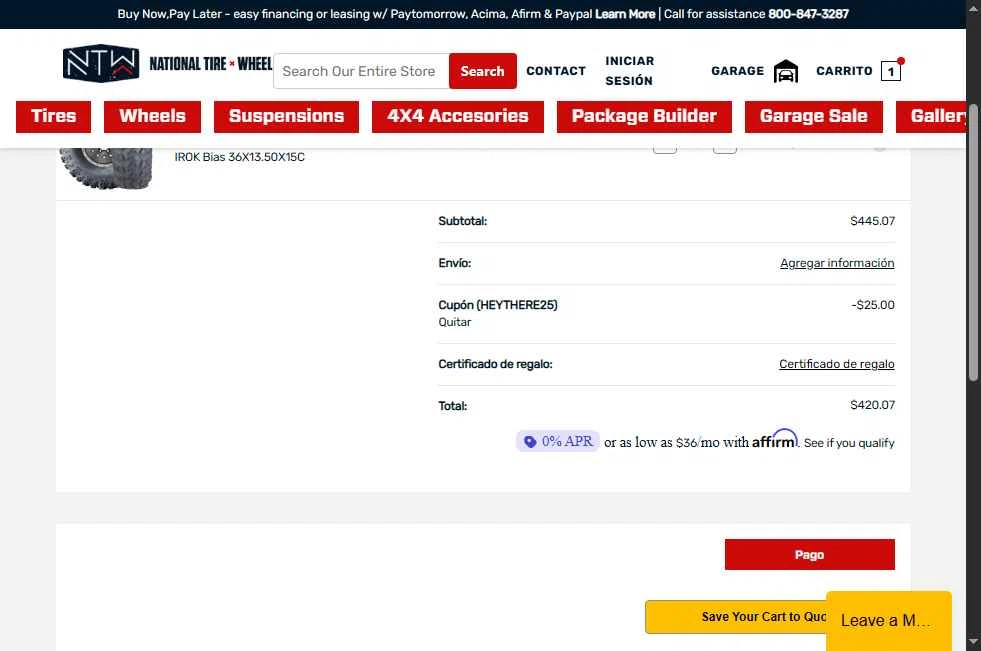Click See if you qualify Affirm link

(849, 443)
